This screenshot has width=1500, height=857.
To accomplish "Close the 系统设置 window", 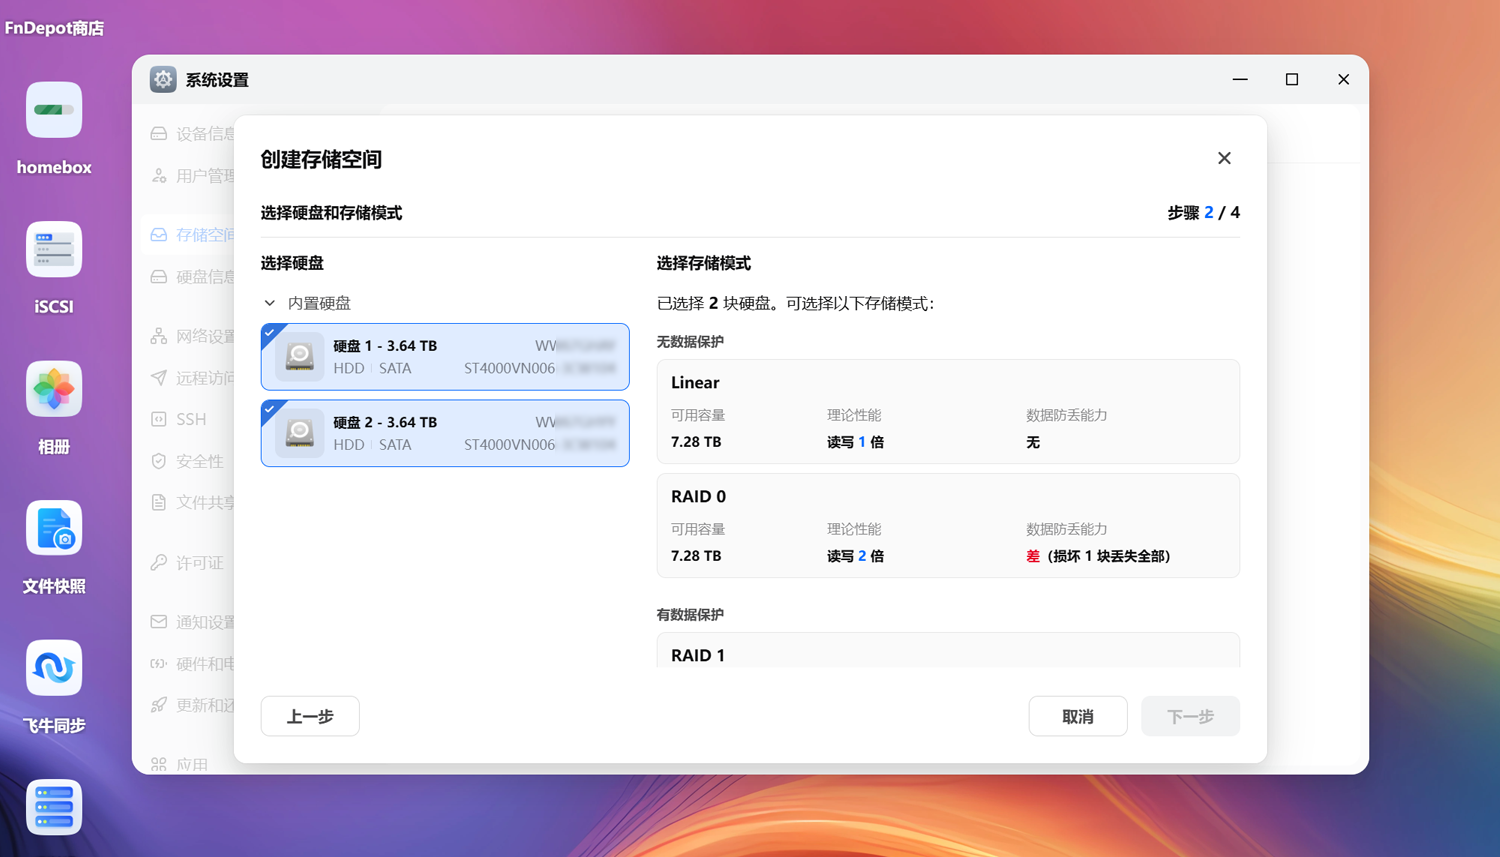I will [1344, 79].
